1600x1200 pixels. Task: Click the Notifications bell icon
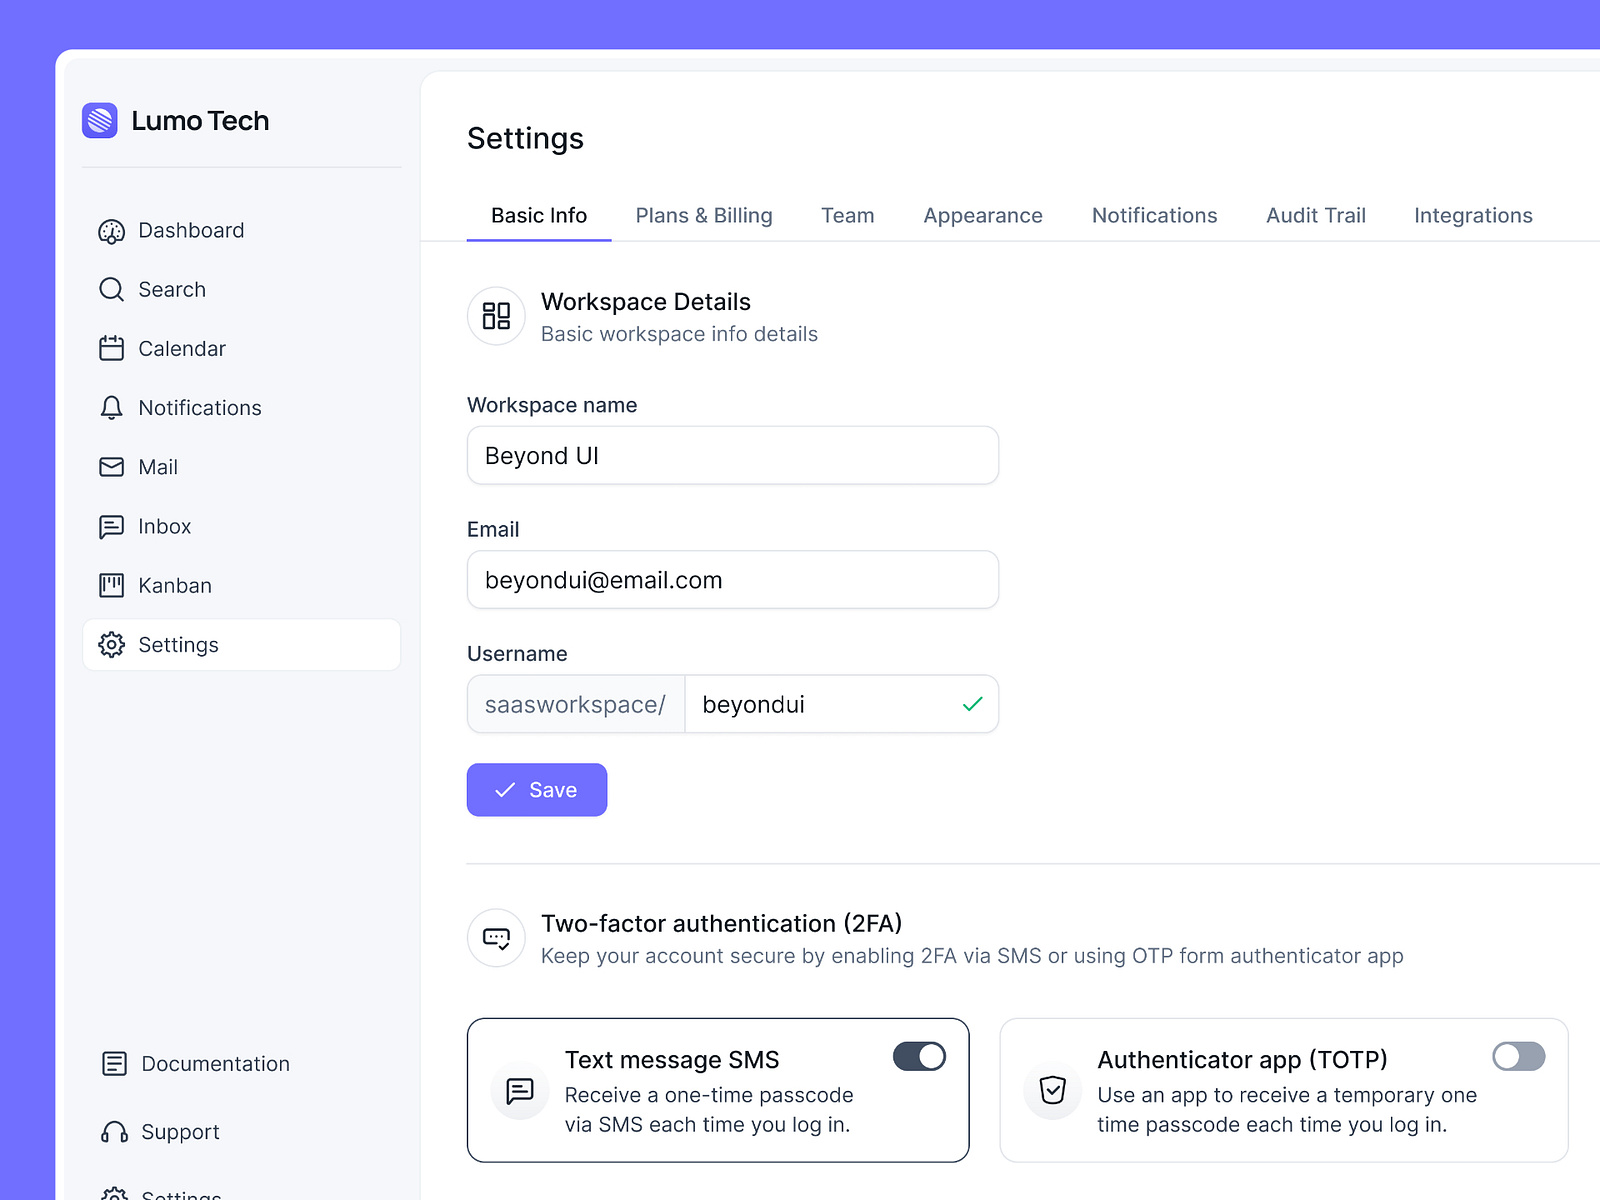(111, 407)
